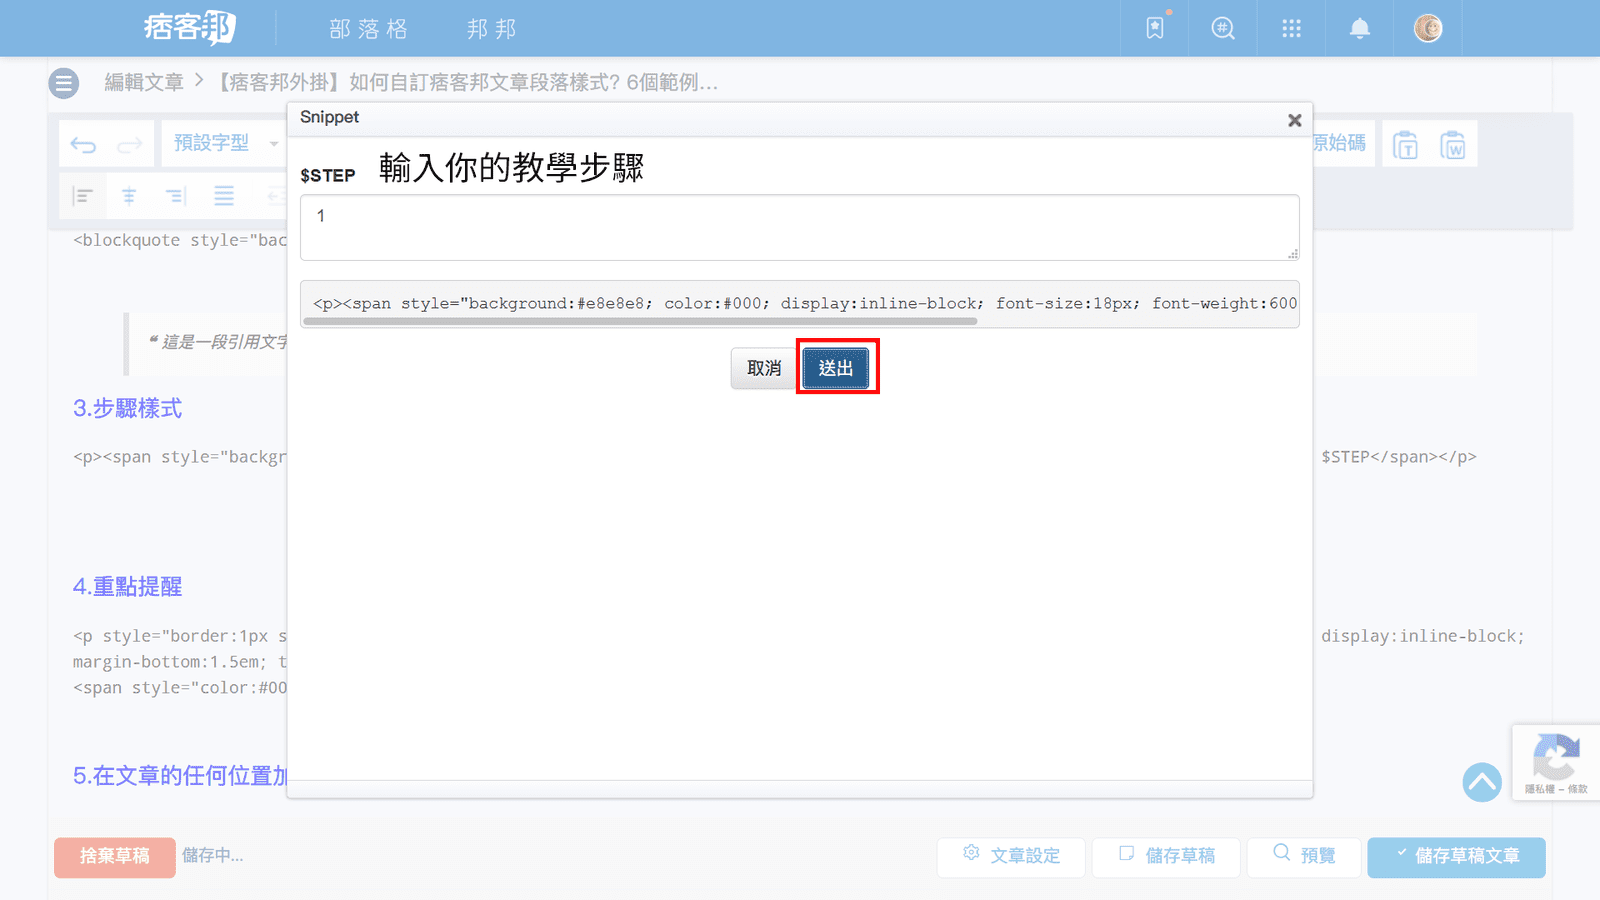1600x900 pixels.
Task: Click the paste as plain text icon
Action: pos(1405,145)
